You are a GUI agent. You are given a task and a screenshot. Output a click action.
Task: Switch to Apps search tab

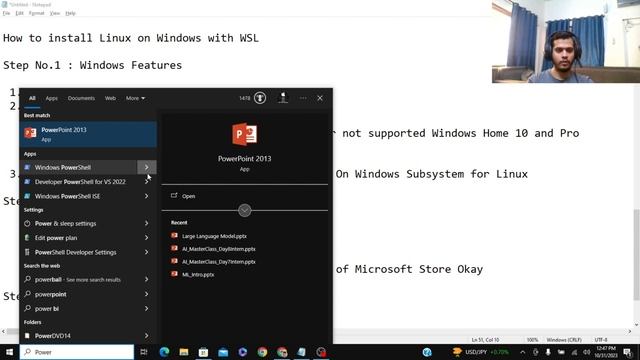51,98
